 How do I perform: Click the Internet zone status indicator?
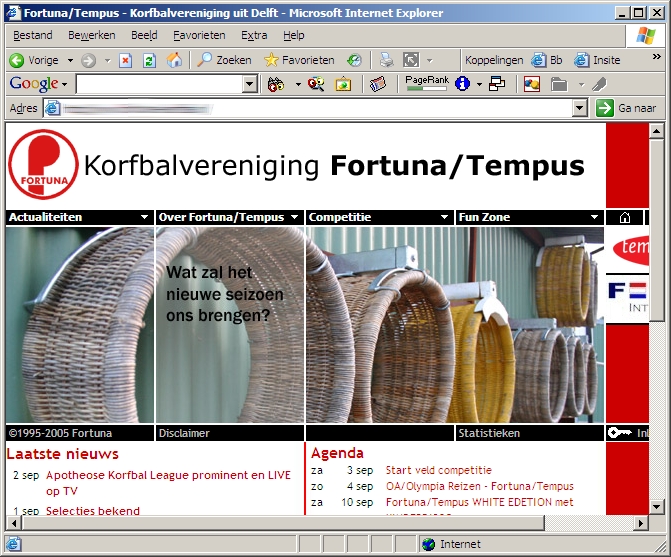(x=451, y=544)
